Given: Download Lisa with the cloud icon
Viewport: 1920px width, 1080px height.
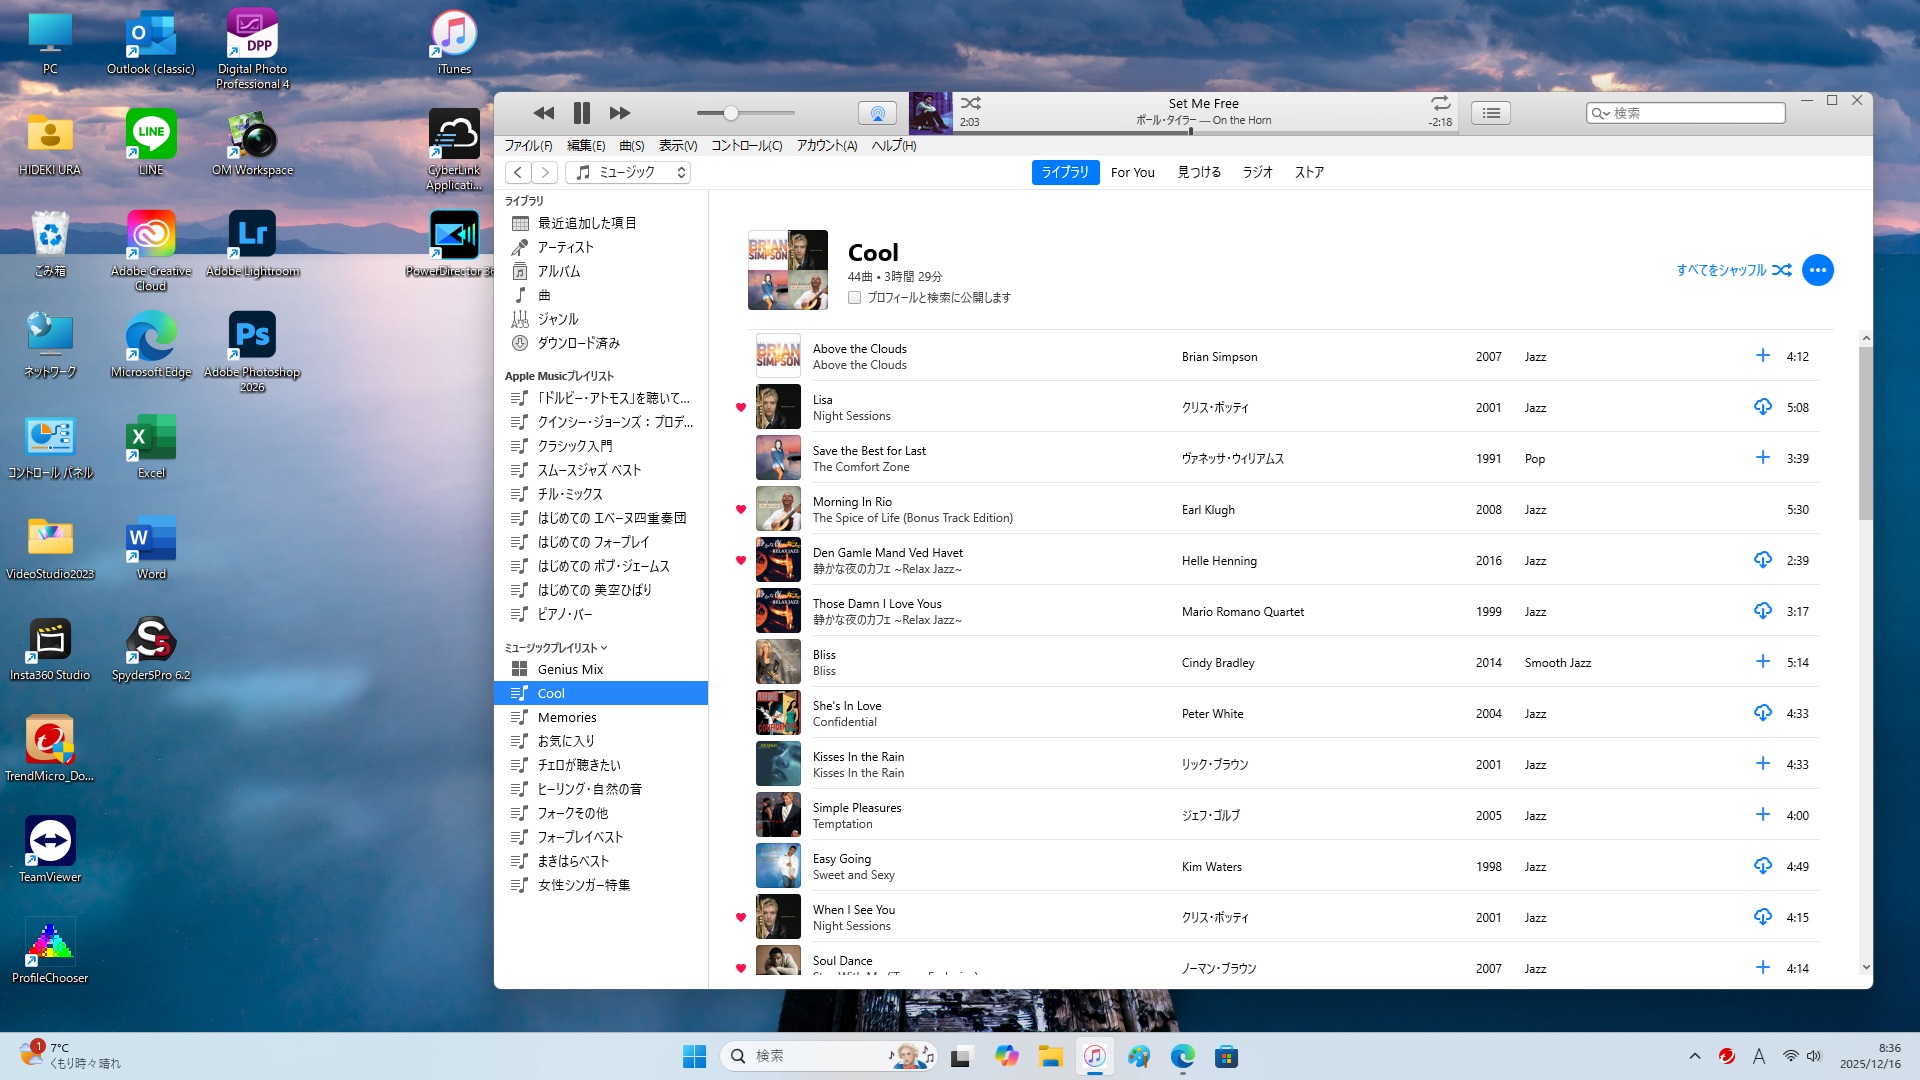Looking at the screenshot, I should point(1762,407).
